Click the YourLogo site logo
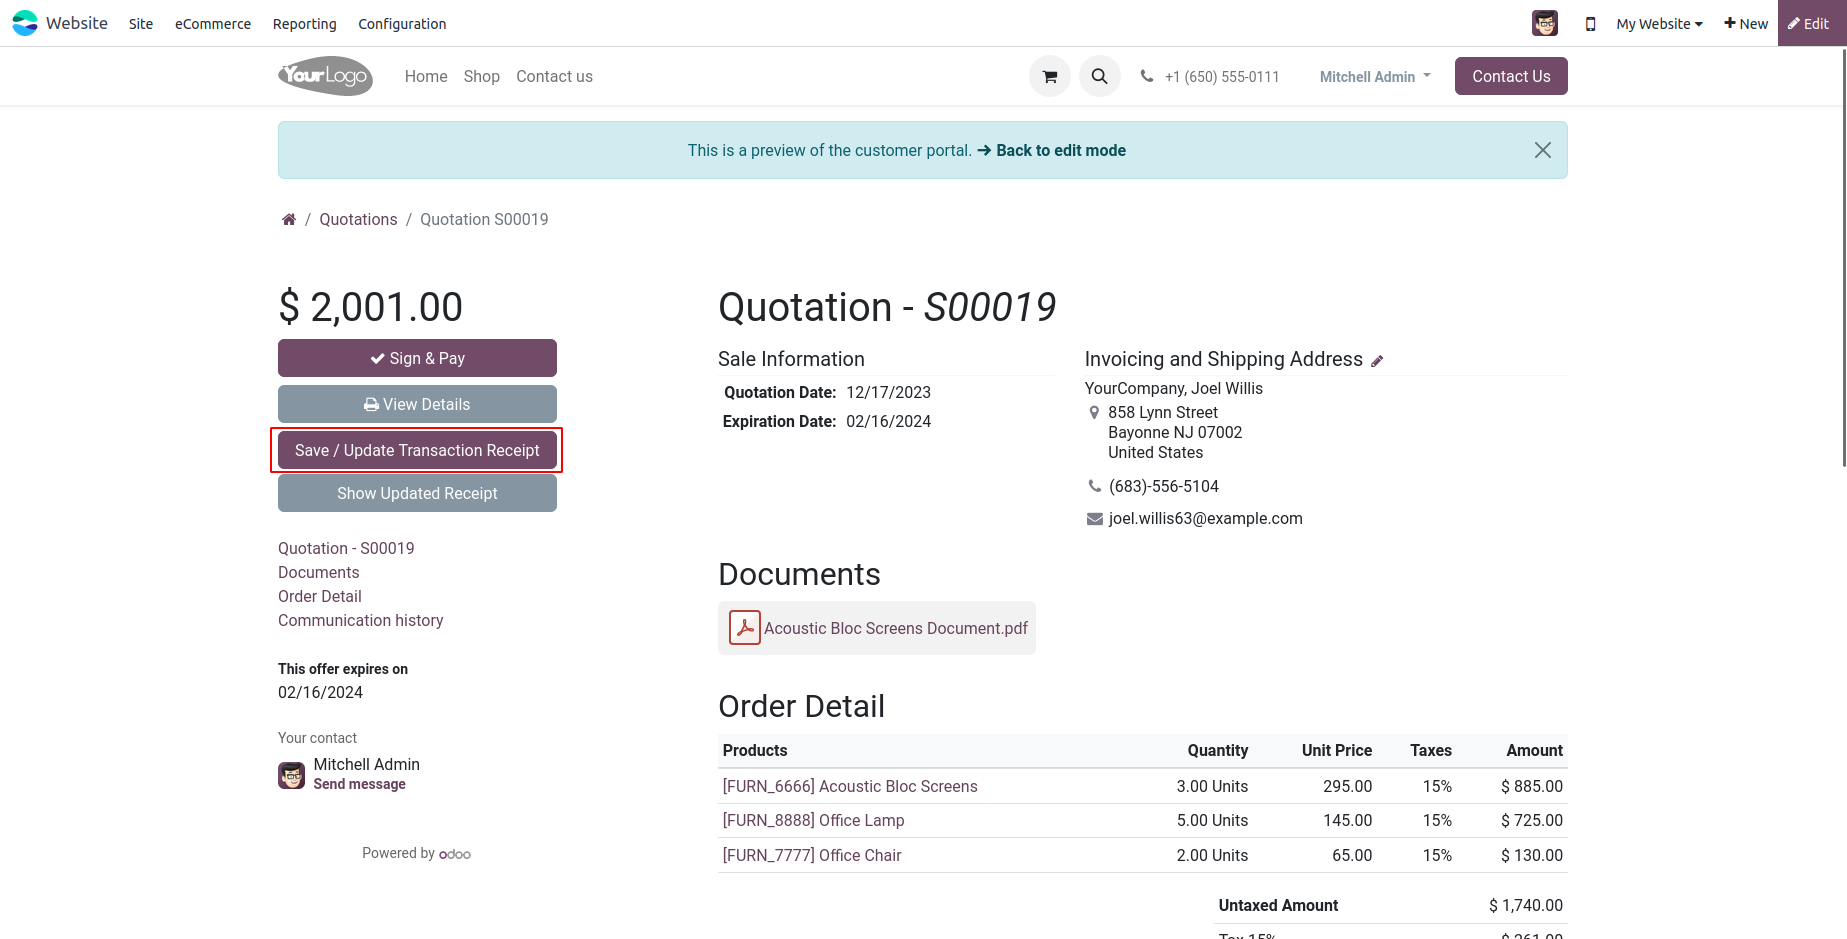 click(325, 76)
